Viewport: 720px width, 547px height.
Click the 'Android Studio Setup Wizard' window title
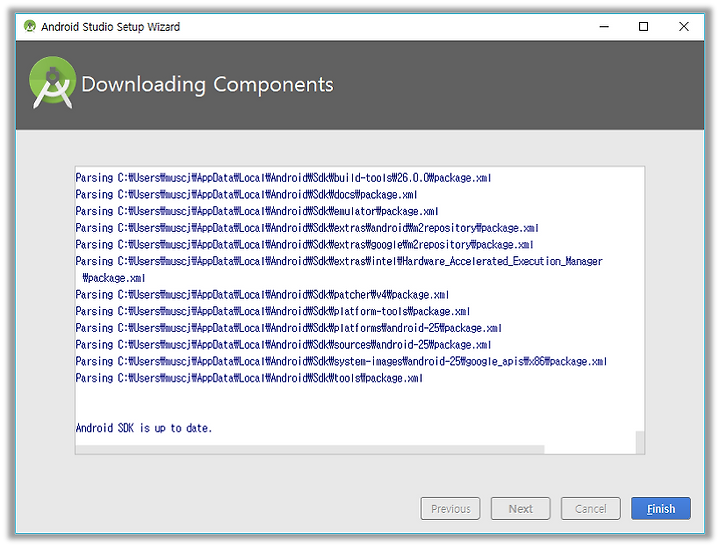[x=110, y=27]
